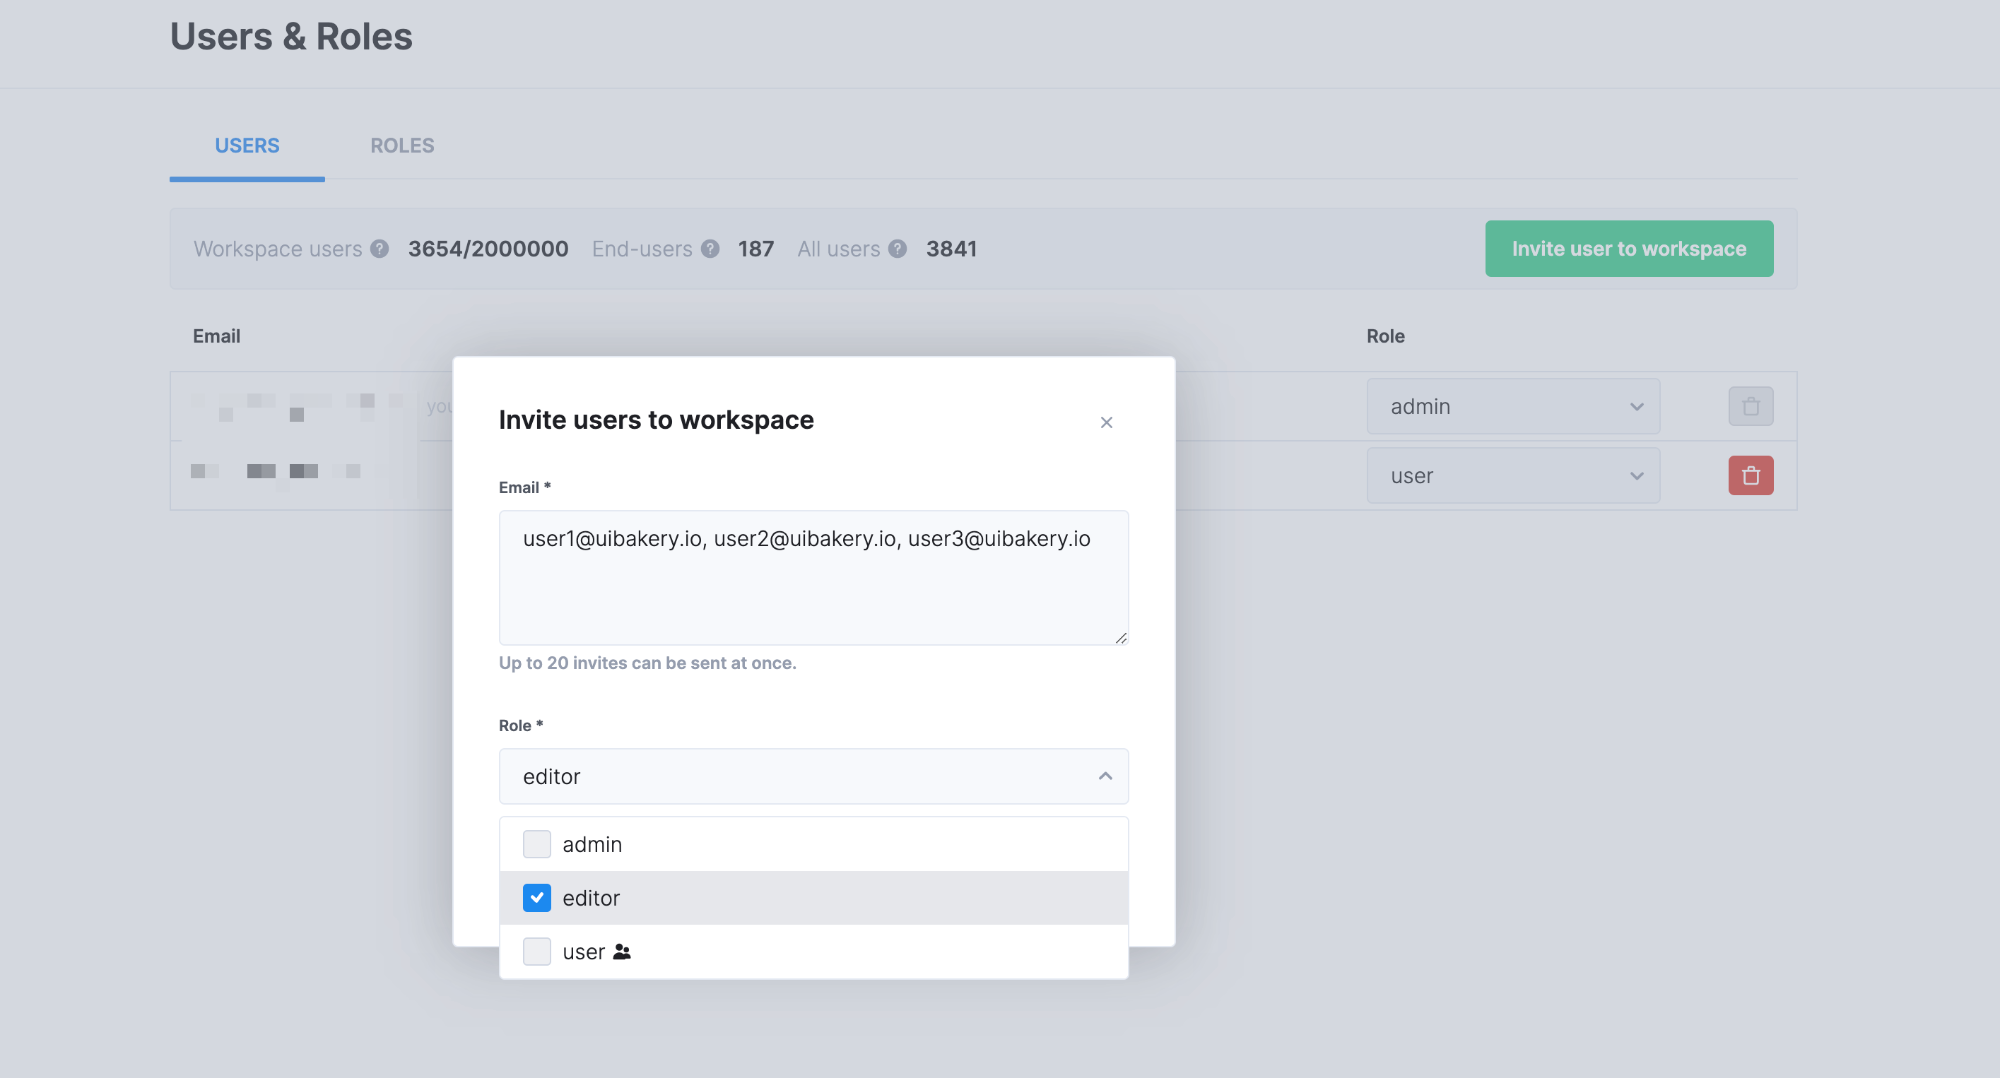Viewport: 2000px width, 1078px height.
Task: Click inside the Email addresses text area
Action: 813,590
